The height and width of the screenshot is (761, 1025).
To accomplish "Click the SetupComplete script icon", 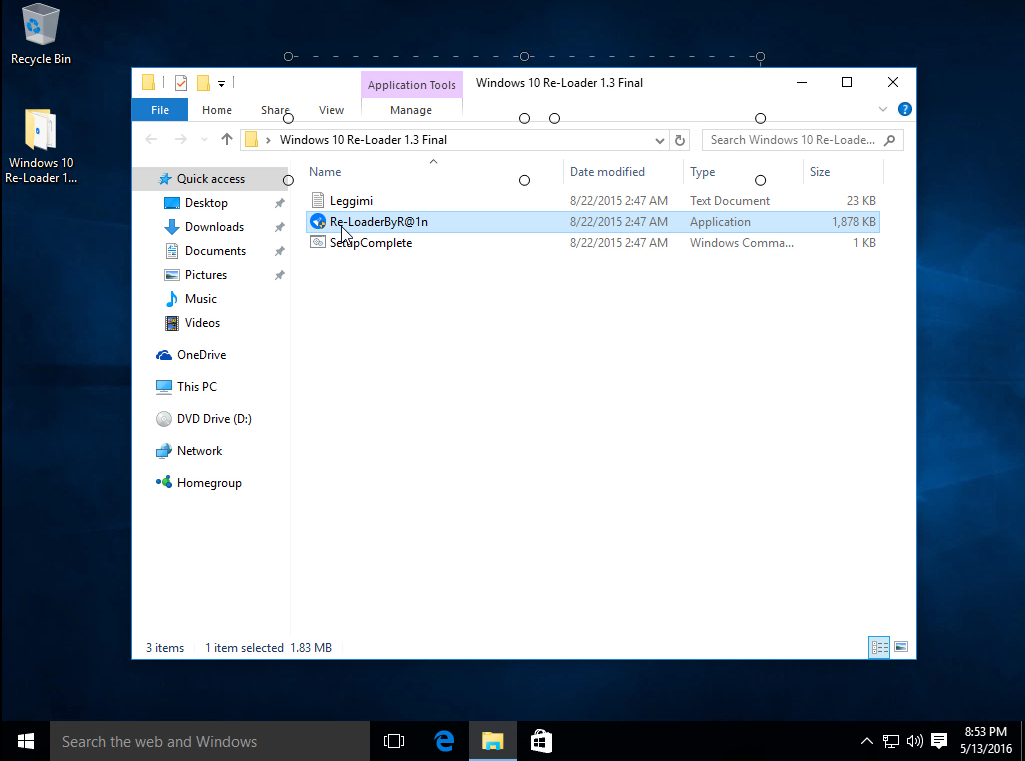I will [x=318, y=243].
